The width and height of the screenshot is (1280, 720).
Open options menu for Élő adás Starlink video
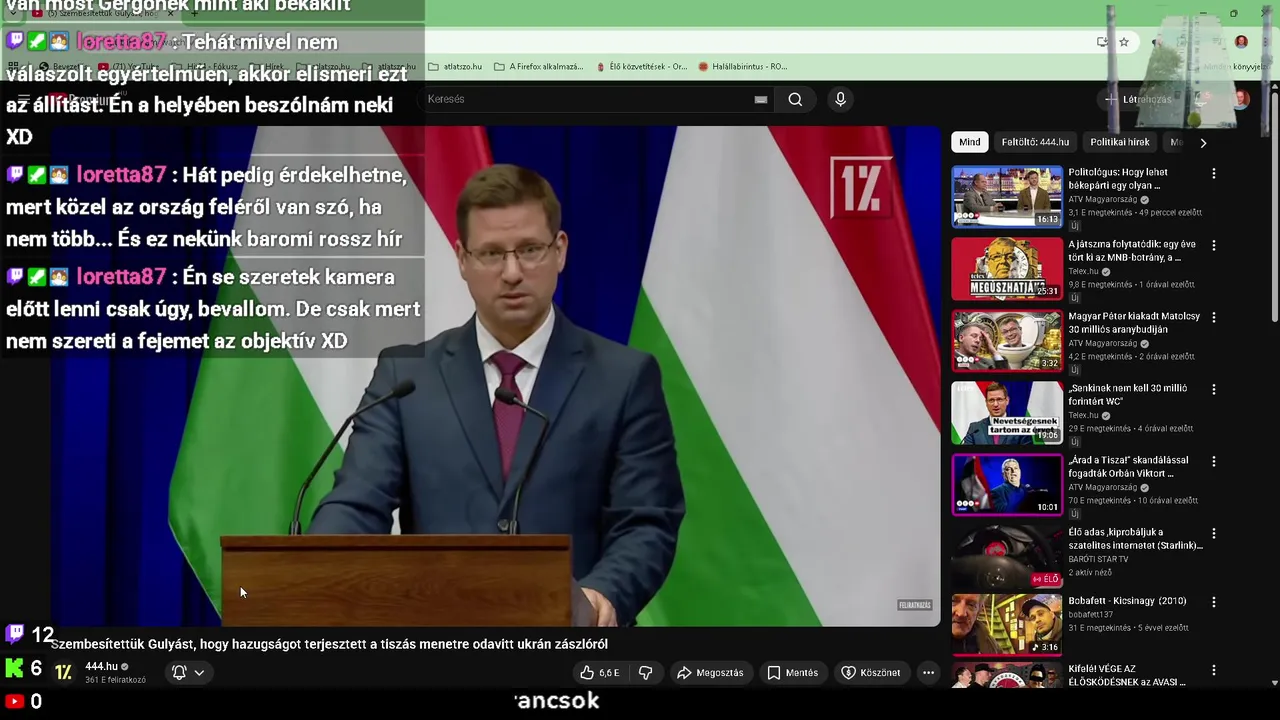pos(1214,533)
